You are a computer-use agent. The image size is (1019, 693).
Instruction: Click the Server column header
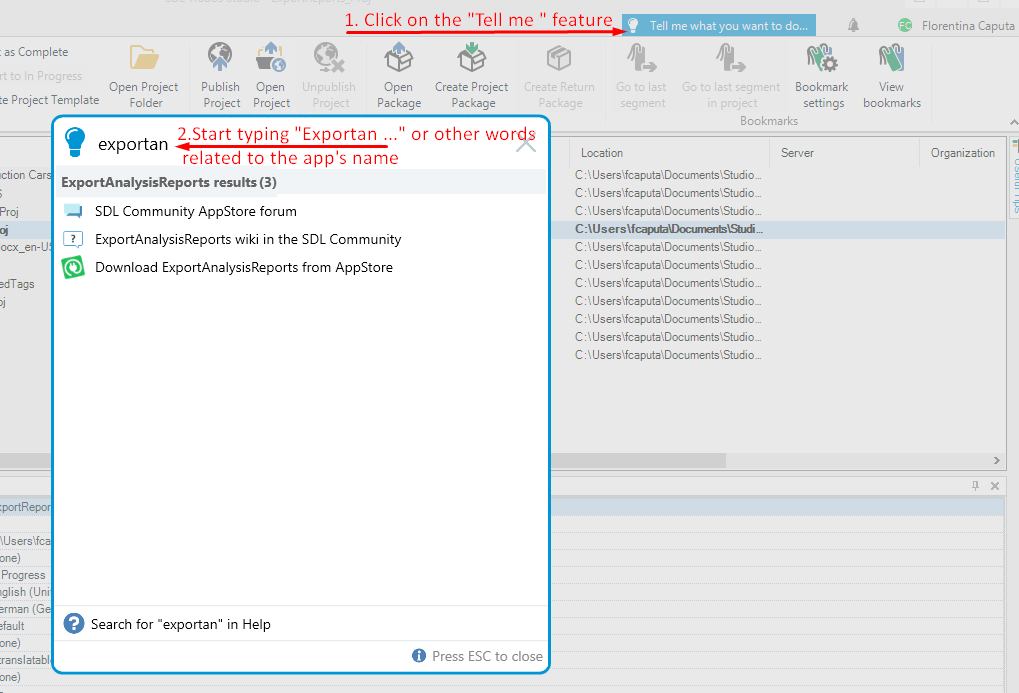tap(797, 153)
